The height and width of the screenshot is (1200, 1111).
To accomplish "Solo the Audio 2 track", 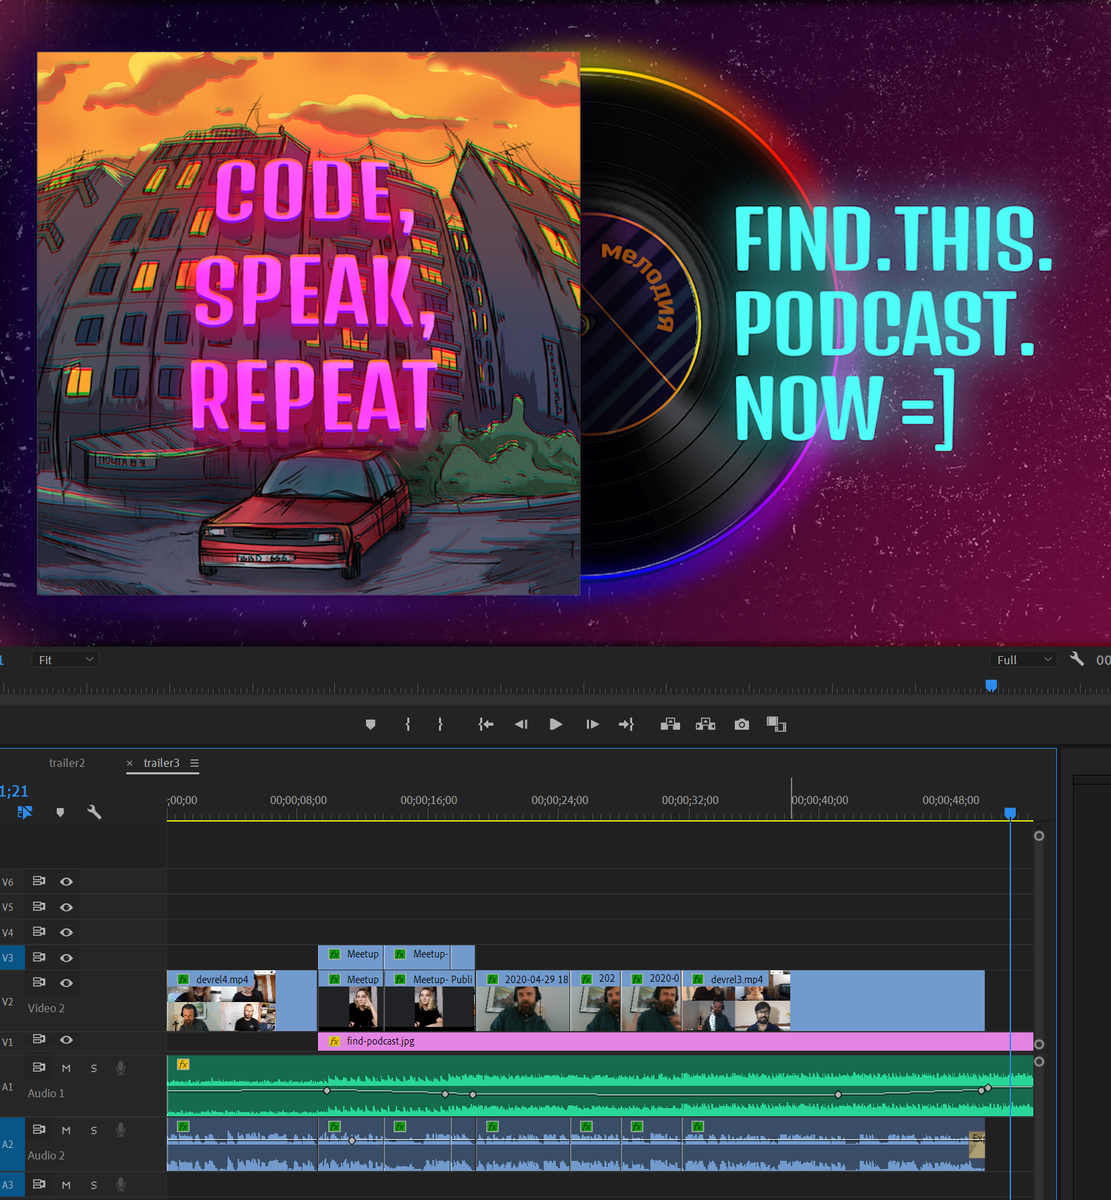I will coord(94,1130).
